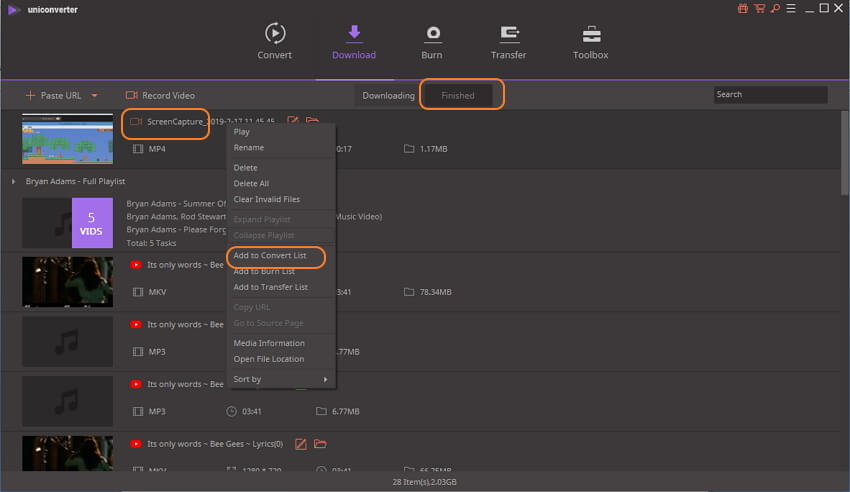Click the gift icon in title bar
The height and width of the screenshot is (492, 850).
coord(743,8)
